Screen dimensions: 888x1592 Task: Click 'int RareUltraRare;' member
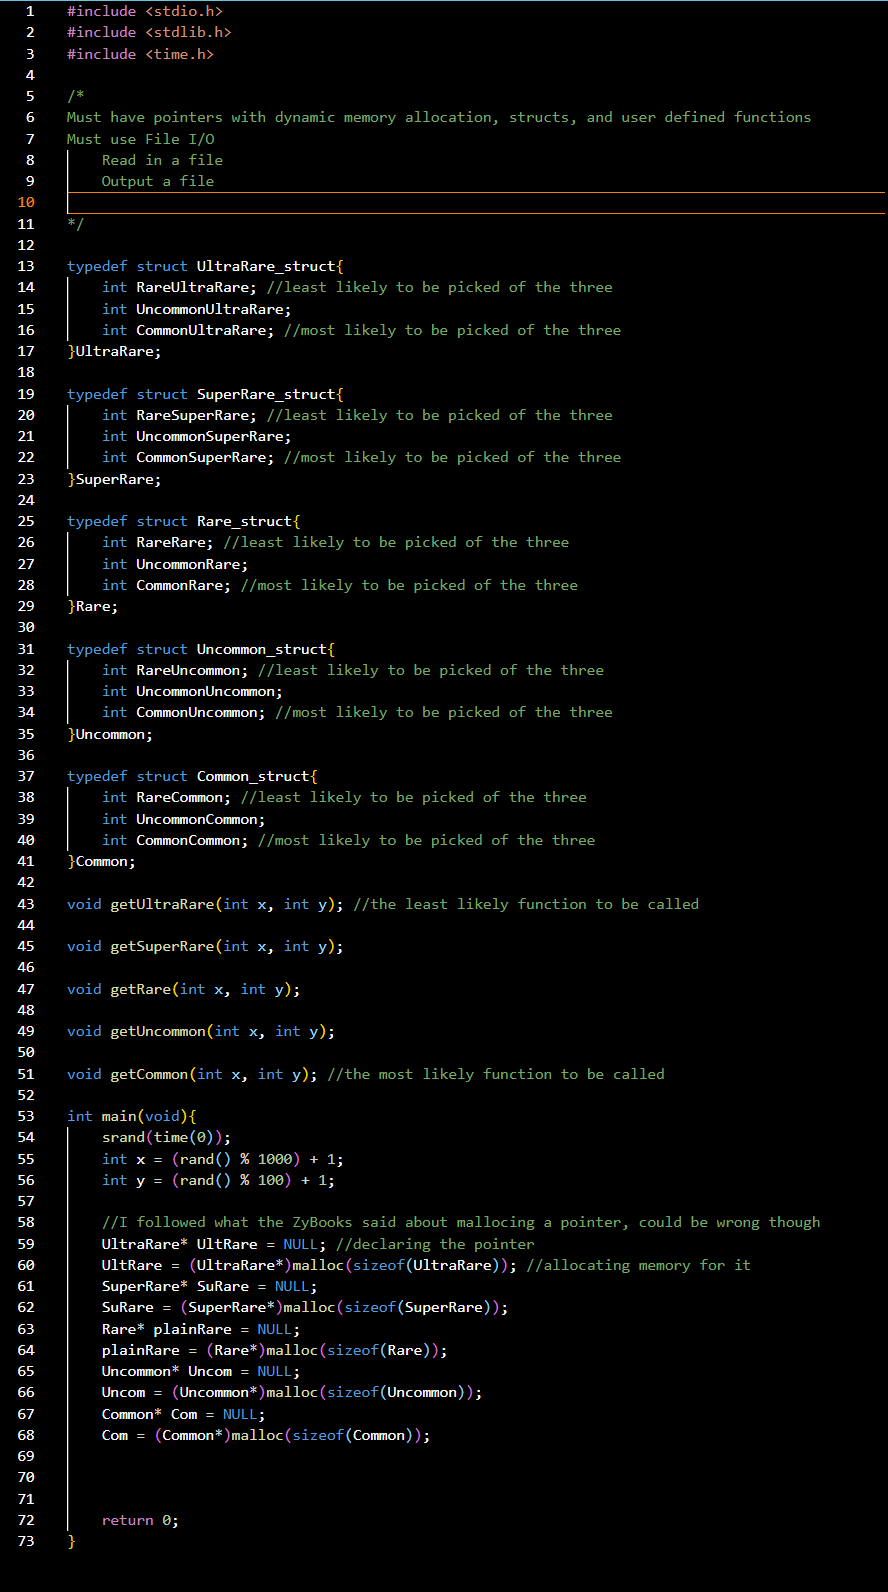coord(179,287)
